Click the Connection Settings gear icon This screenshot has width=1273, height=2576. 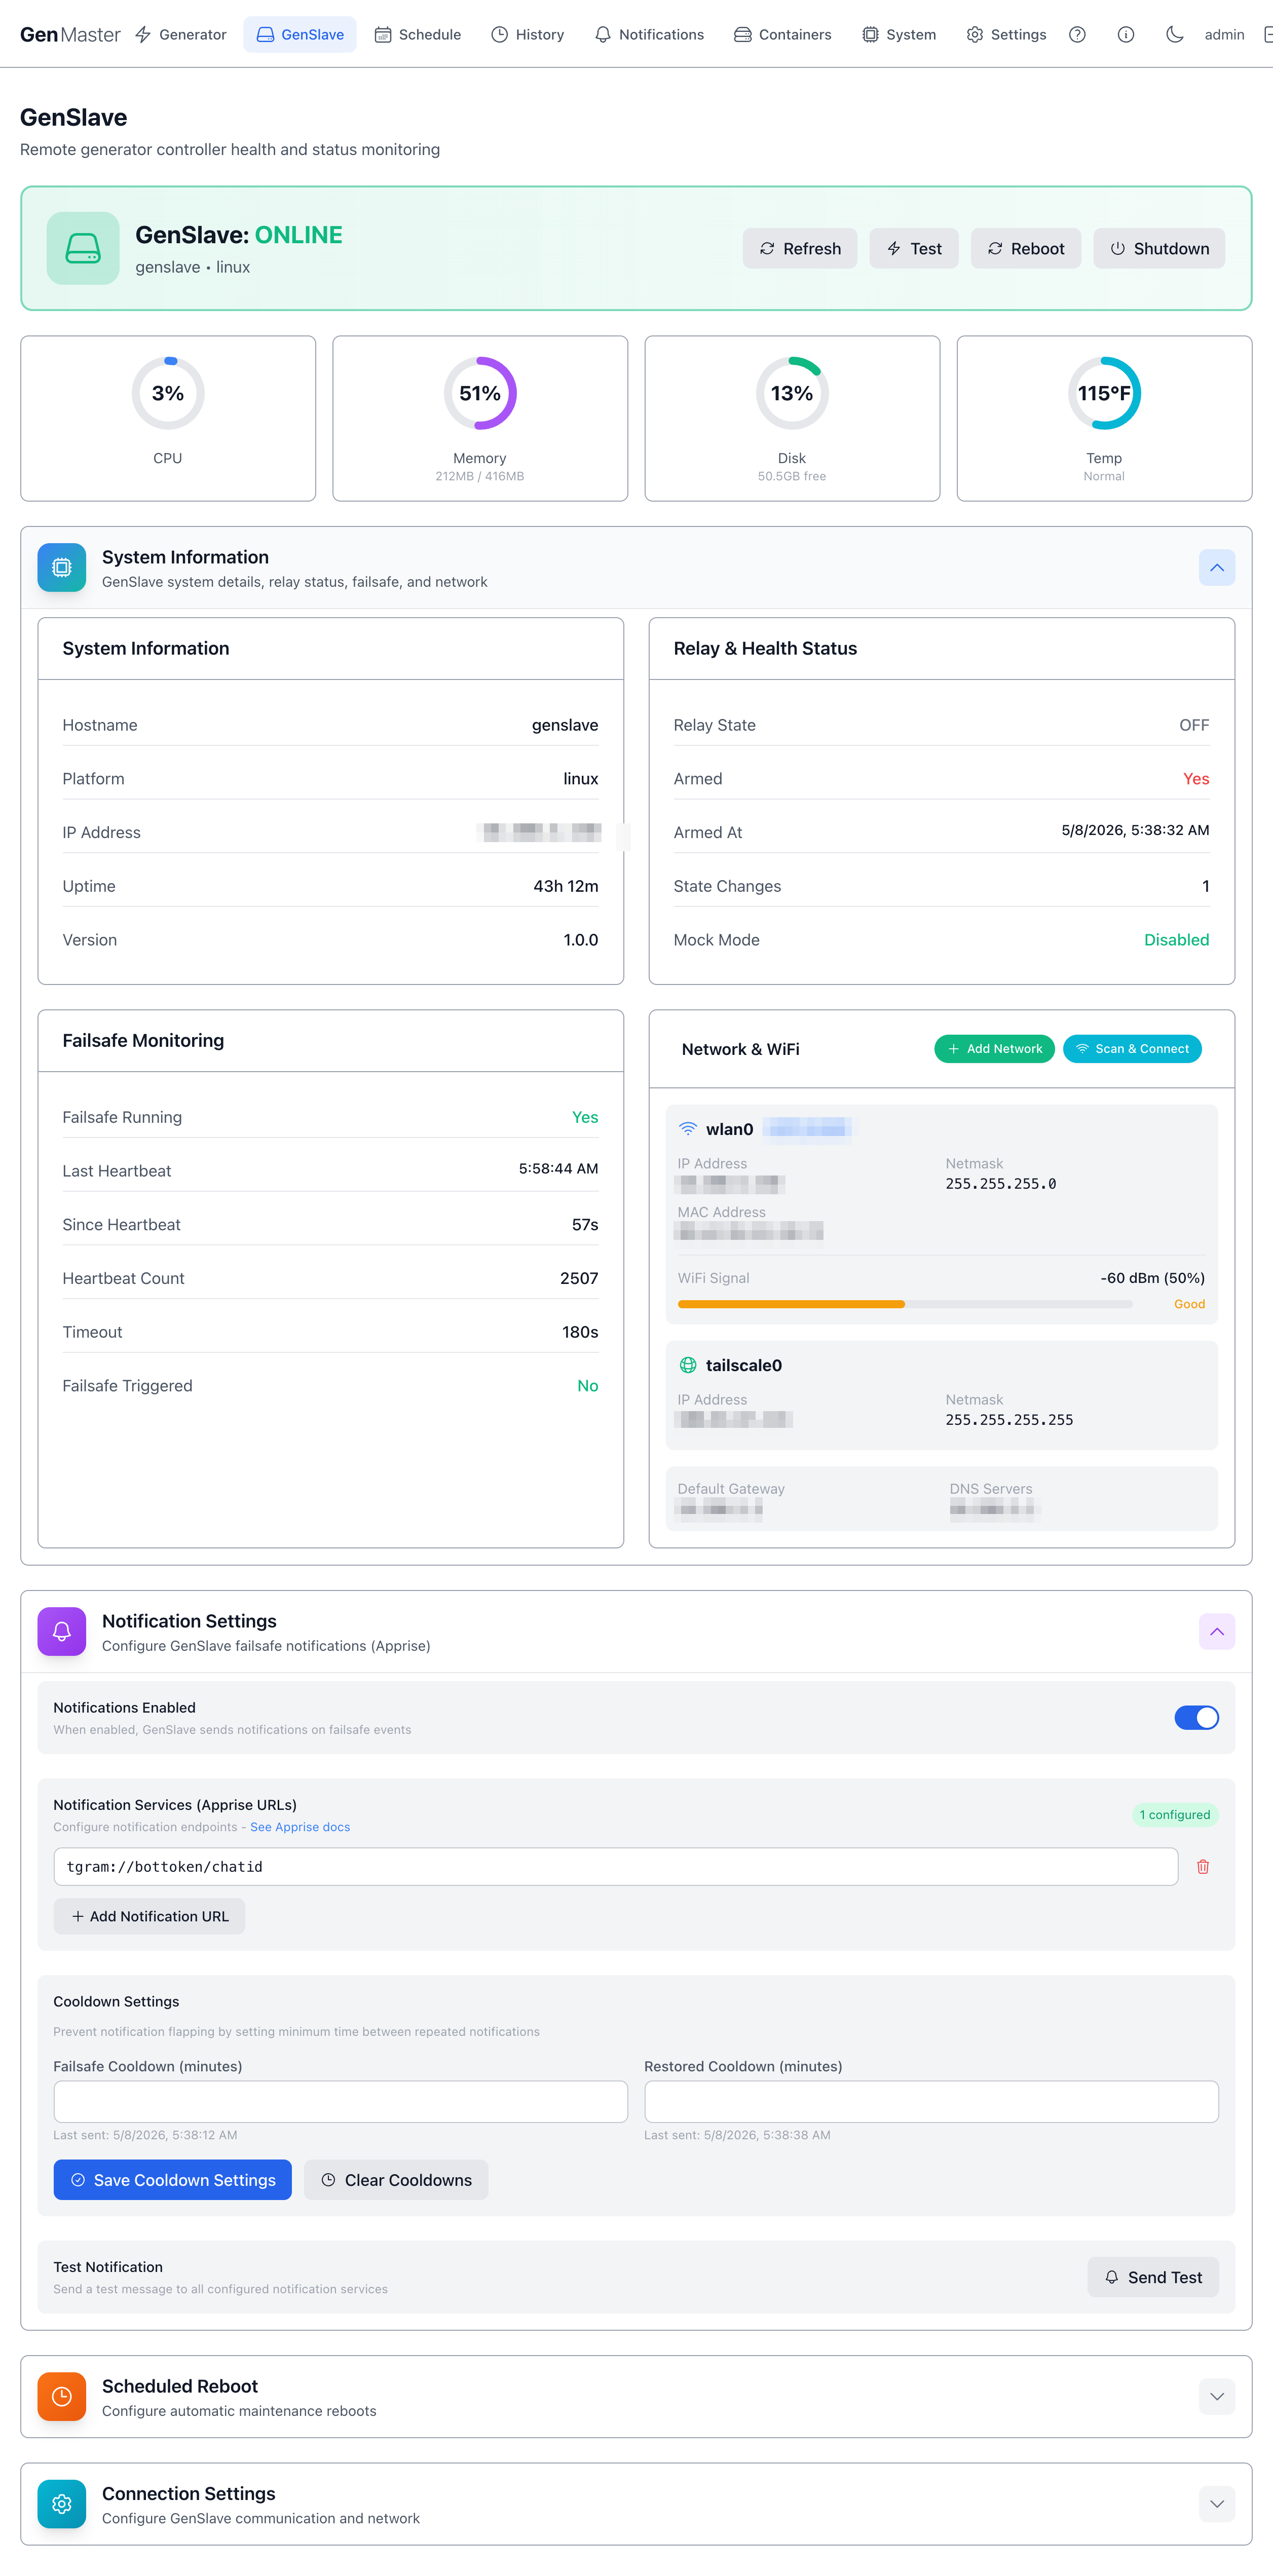(62, 2503)
